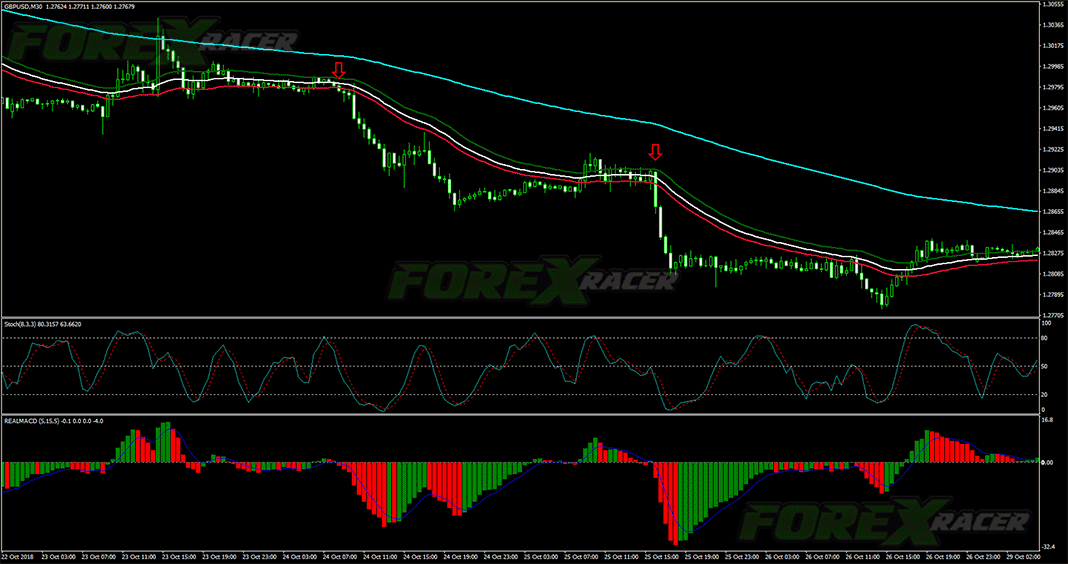Click the 23 Oct 19:00 time label

(x=221, y=556)
